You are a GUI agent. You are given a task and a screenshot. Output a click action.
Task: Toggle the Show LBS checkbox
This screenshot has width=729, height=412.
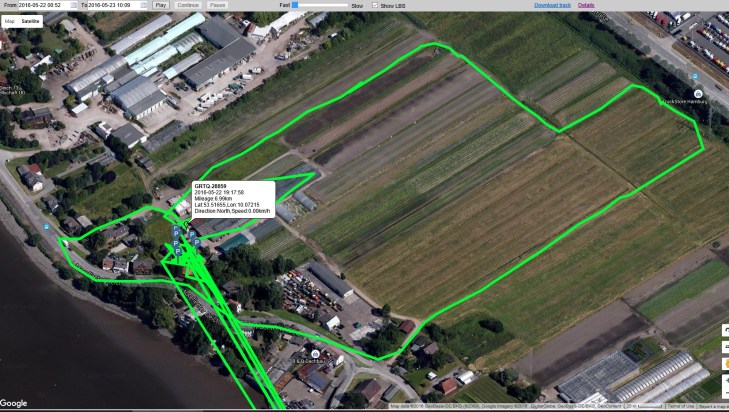[x=374, y=5]
